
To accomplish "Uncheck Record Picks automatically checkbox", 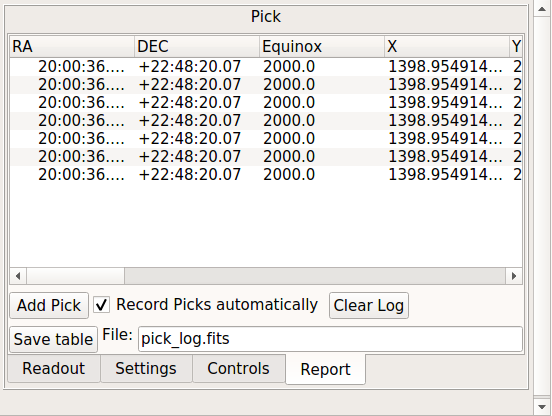I will pos(101,305).
